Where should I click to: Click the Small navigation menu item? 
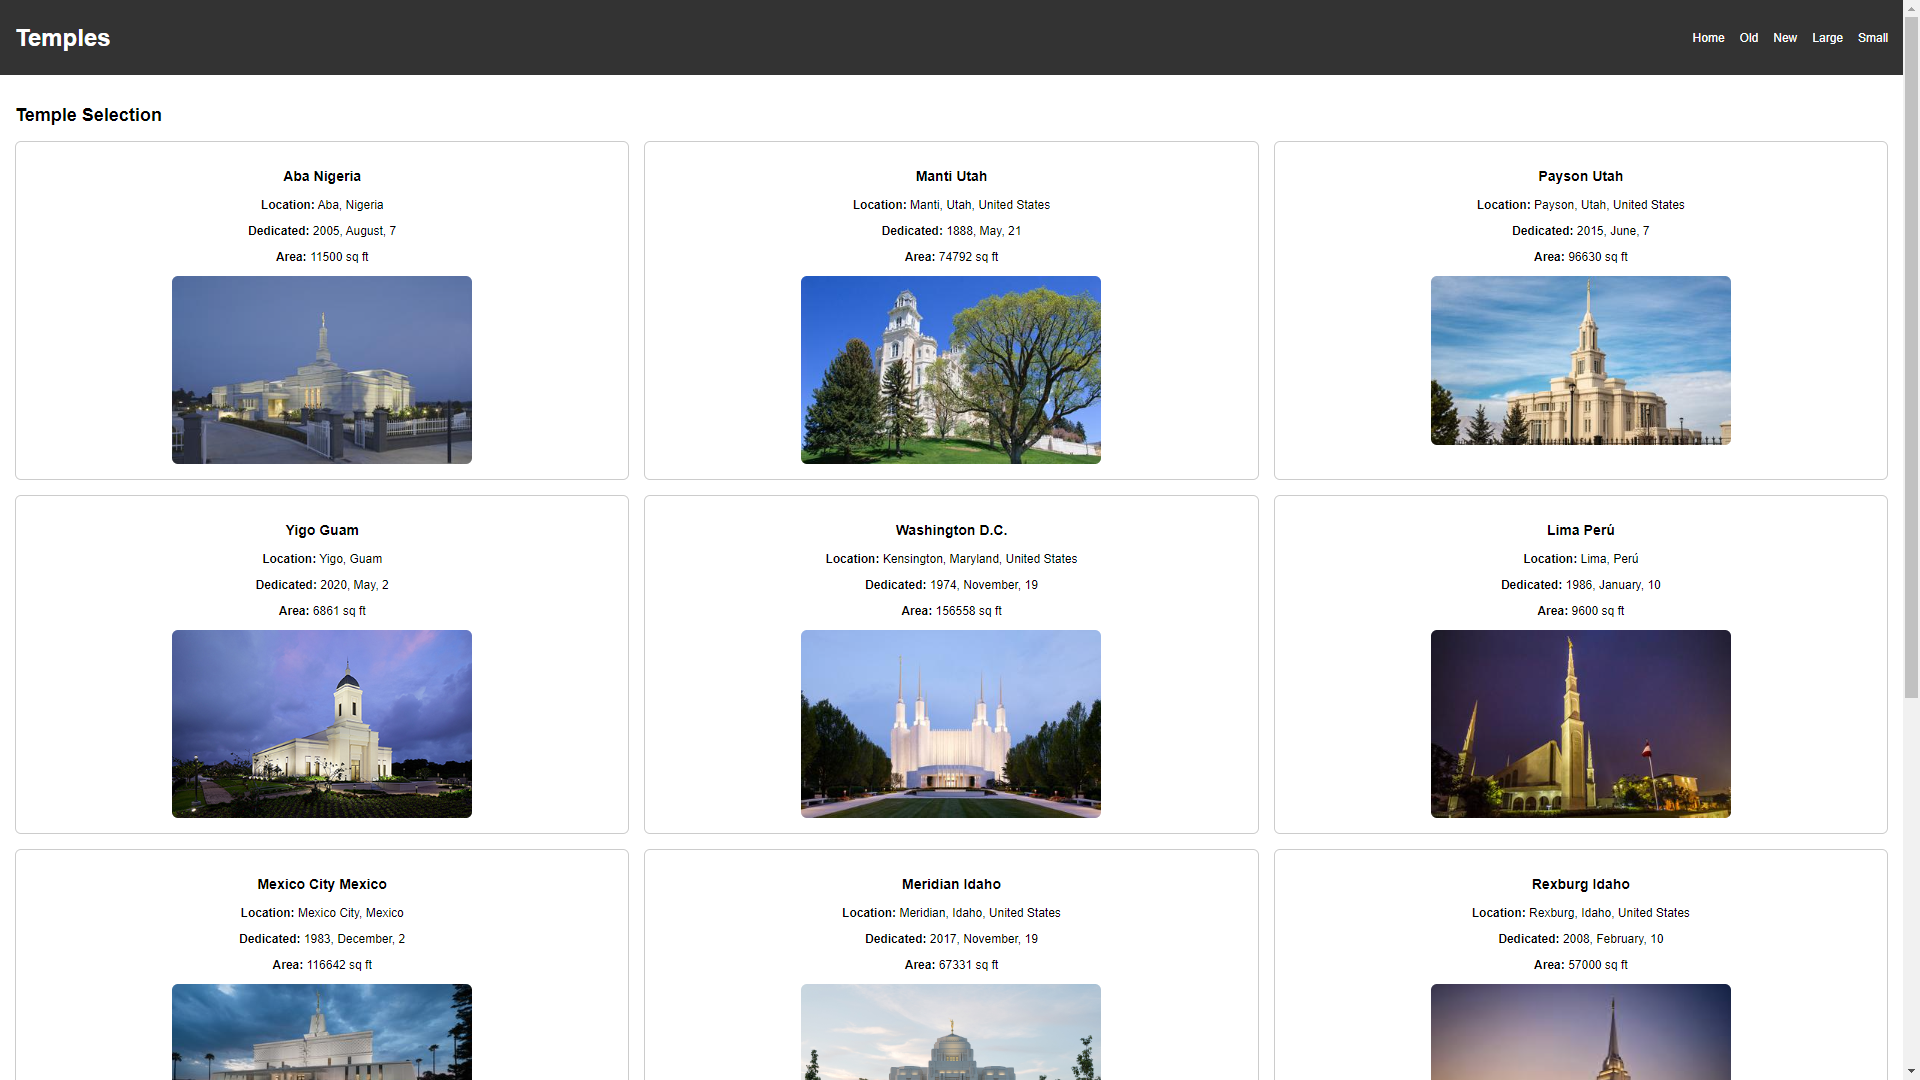1873,37
